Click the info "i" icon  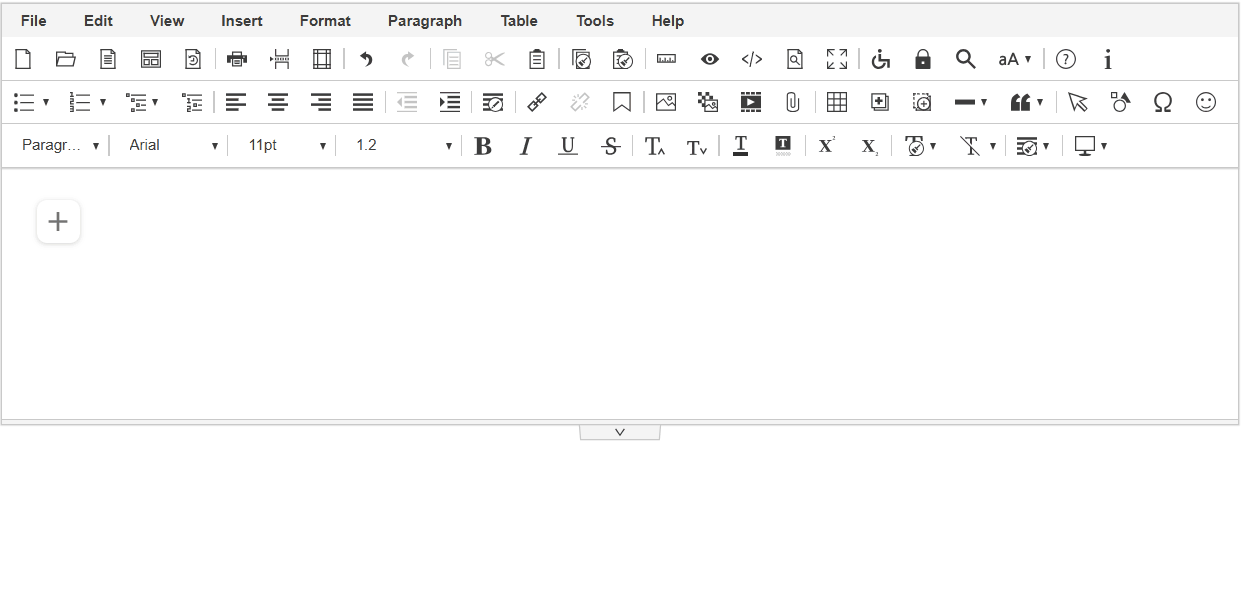[x=1108, y=59]
